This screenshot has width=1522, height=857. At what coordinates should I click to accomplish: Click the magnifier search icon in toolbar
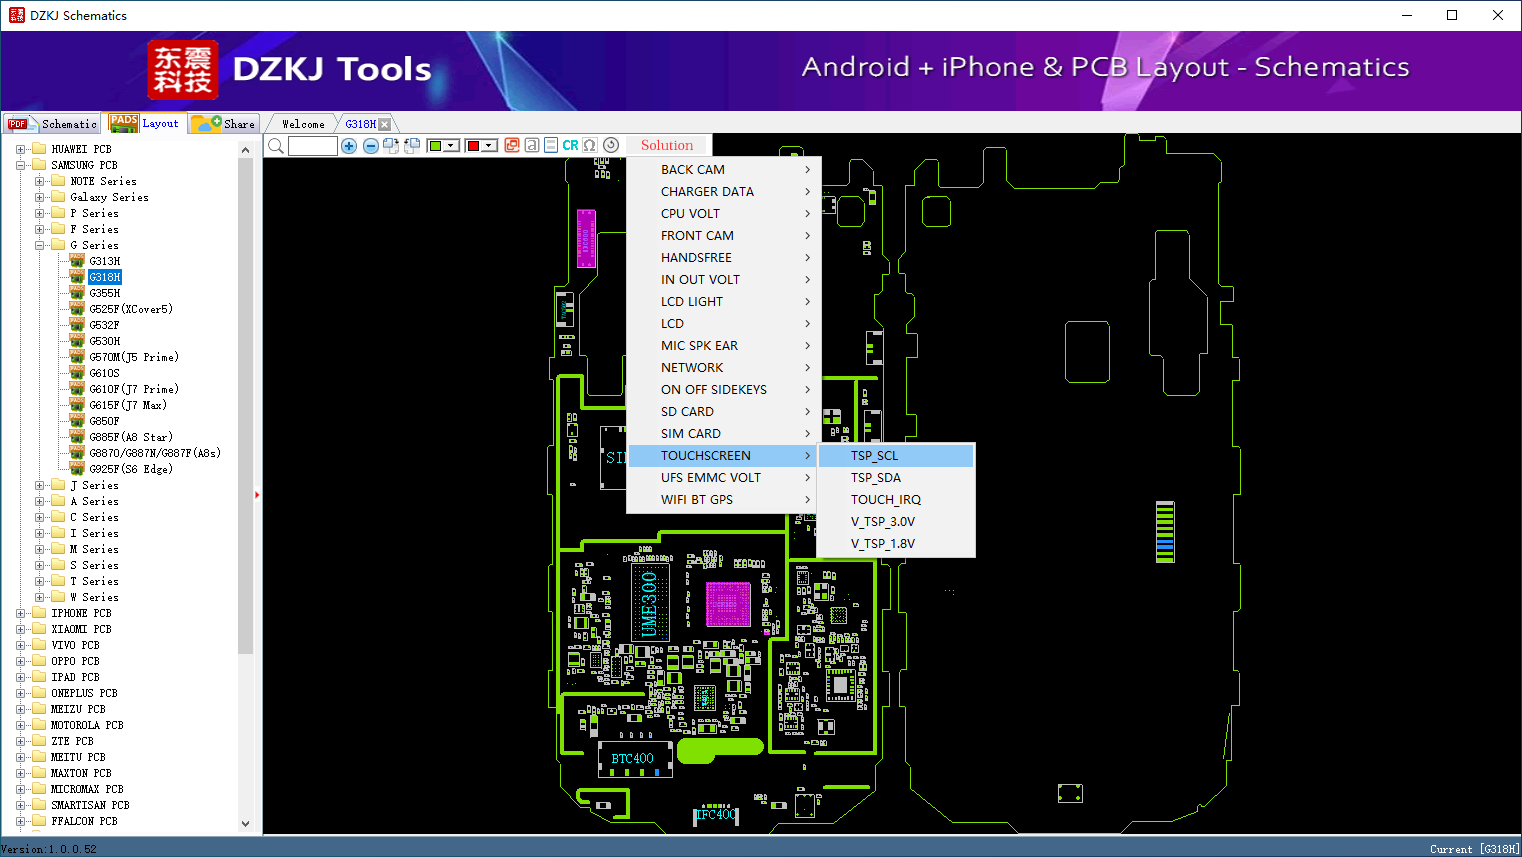(276, 146)
